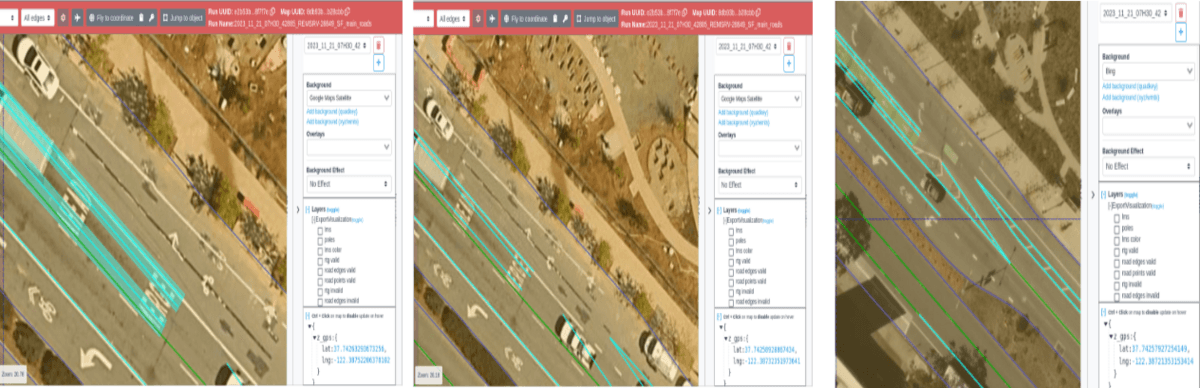
Task: Click the airplane fly icon in middle panel toolbar
Action: click(x=492, y=18)
